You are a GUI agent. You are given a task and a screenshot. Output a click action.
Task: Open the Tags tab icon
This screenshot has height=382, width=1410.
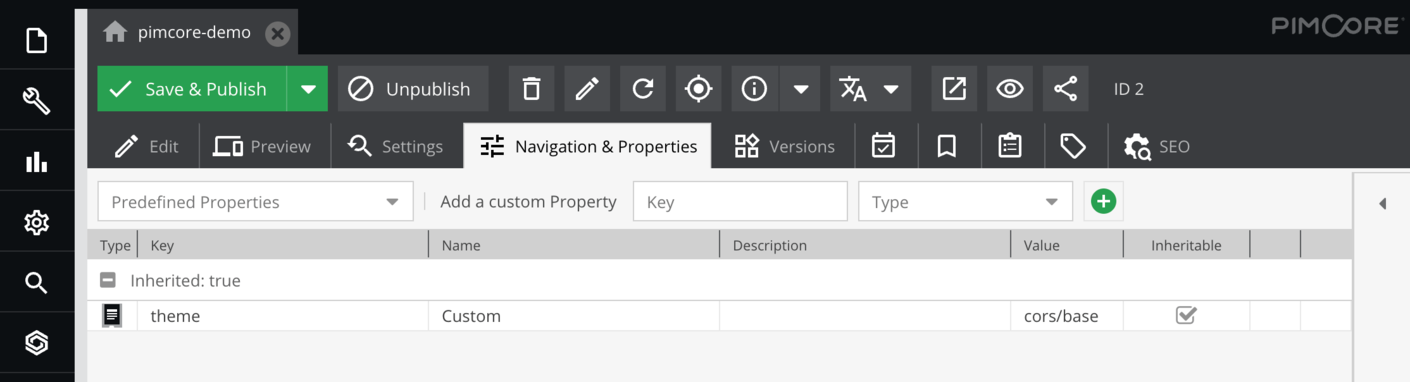tap(1073, 146)
